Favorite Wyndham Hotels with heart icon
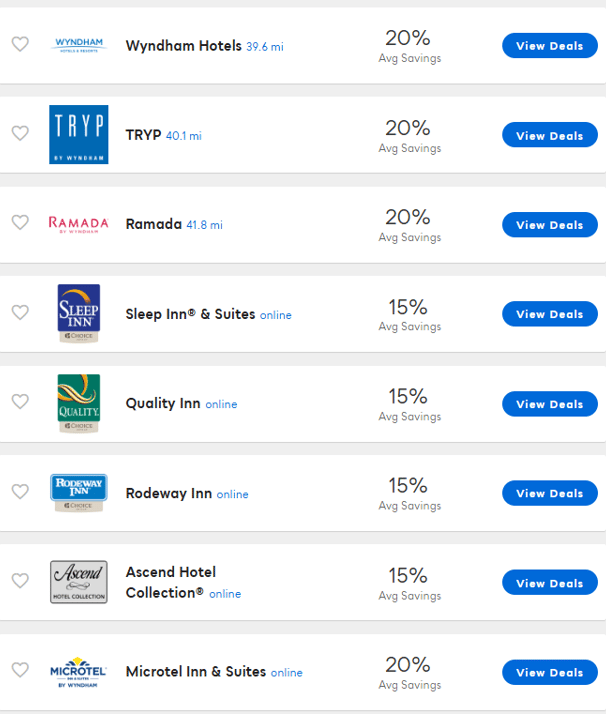Image resolution: width=606 pixels, height=714 pixels. tap(20, 44)
